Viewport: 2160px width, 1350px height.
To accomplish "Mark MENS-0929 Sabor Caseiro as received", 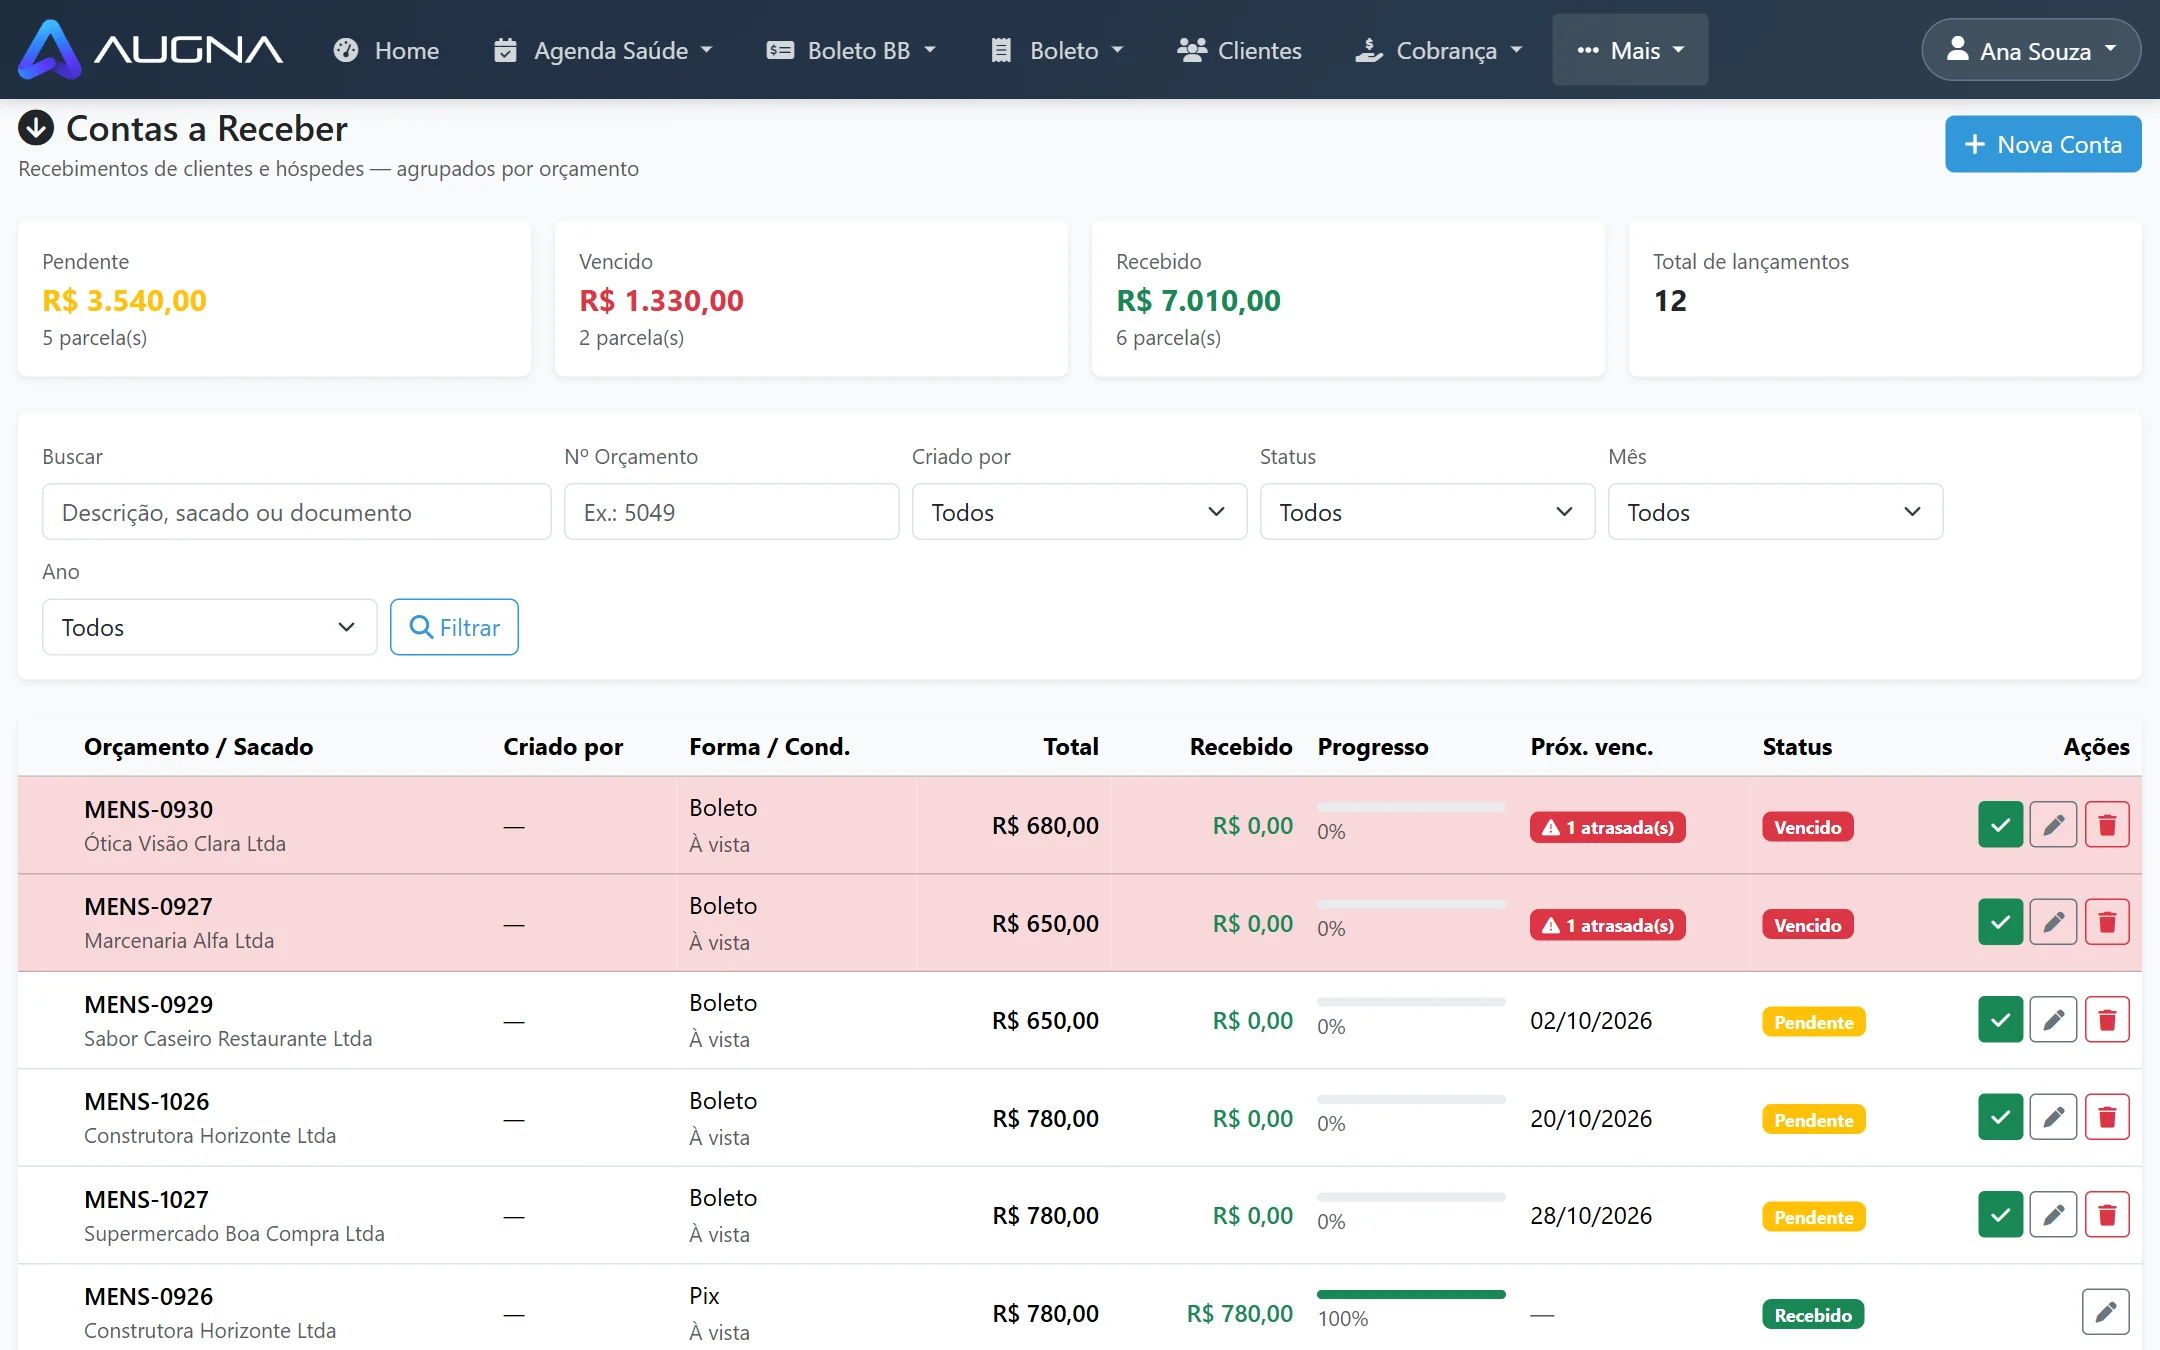I will coord(2000,1020).
